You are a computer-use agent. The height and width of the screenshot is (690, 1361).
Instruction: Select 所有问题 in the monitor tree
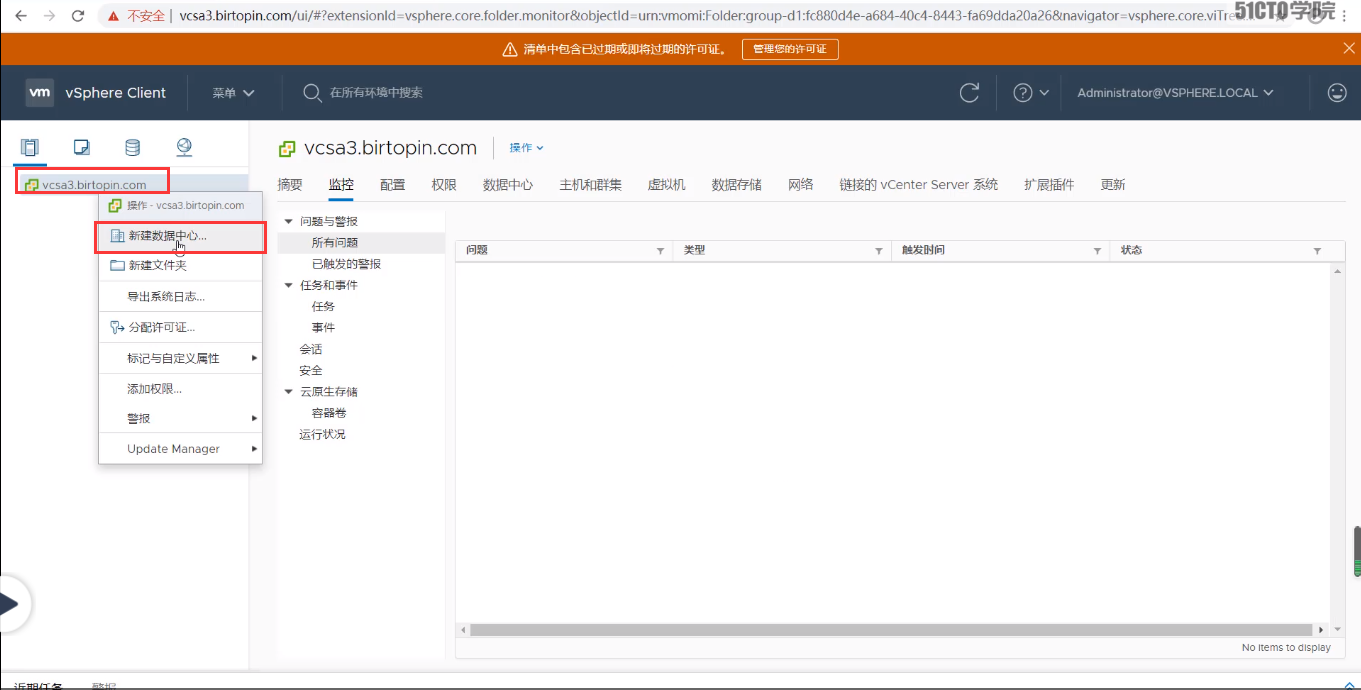[335, 243]
